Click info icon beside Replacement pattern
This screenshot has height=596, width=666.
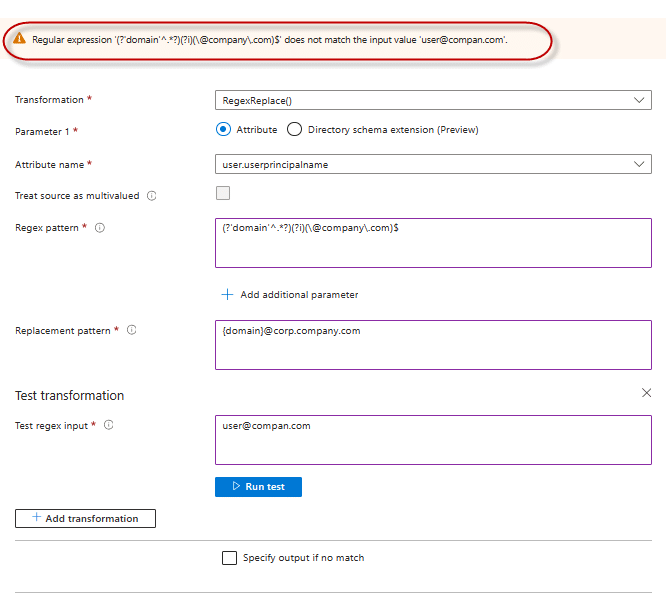[132, 330]
